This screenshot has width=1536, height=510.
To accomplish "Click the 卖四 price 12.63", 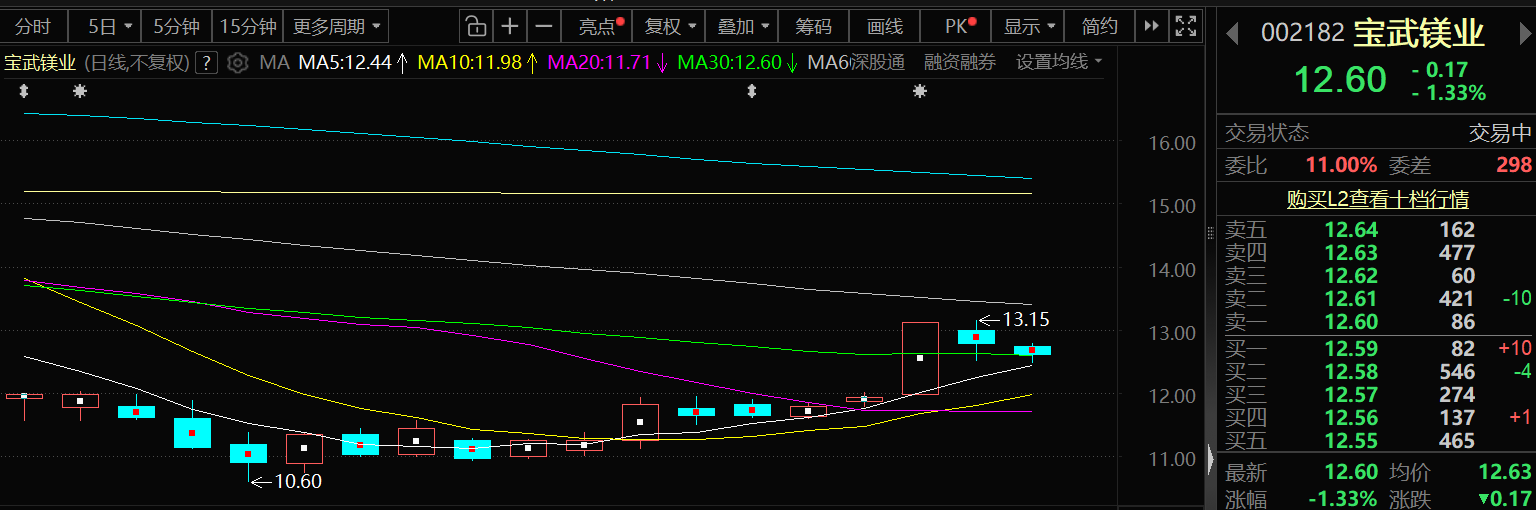I will pos(1351,253).
